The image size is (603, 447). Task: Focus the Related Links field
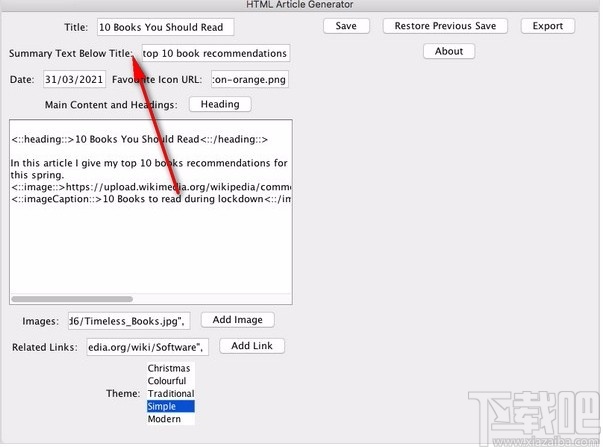[147, 347]
